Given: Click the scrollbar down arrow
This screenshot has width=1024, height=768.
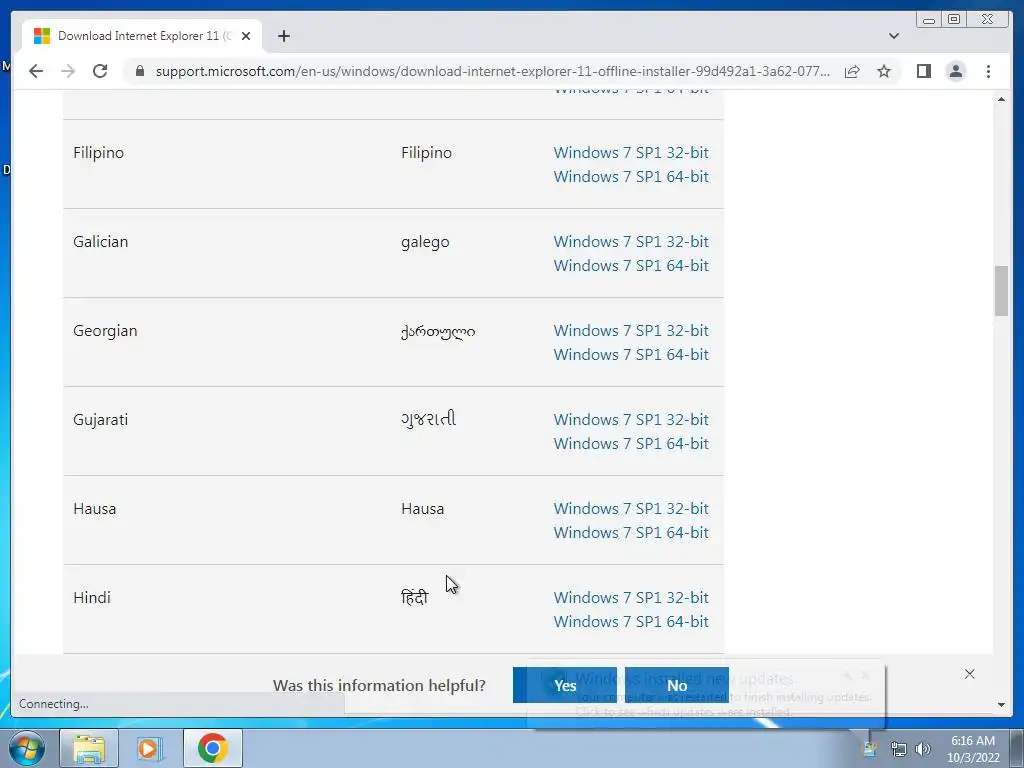Looking at the screenshot, I should click(1001, 705).
